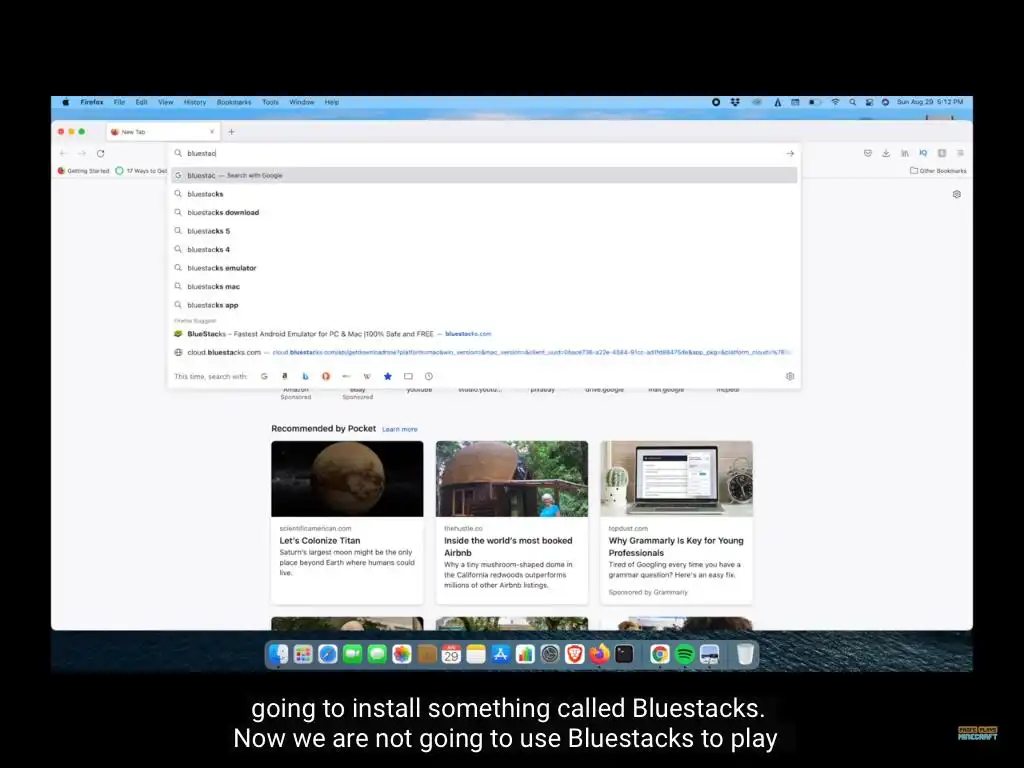The height and width of the screenshot is (768, 1024).
Task: Open '17 Ways to Get' bookmark
Action: [x=141, y=171]
